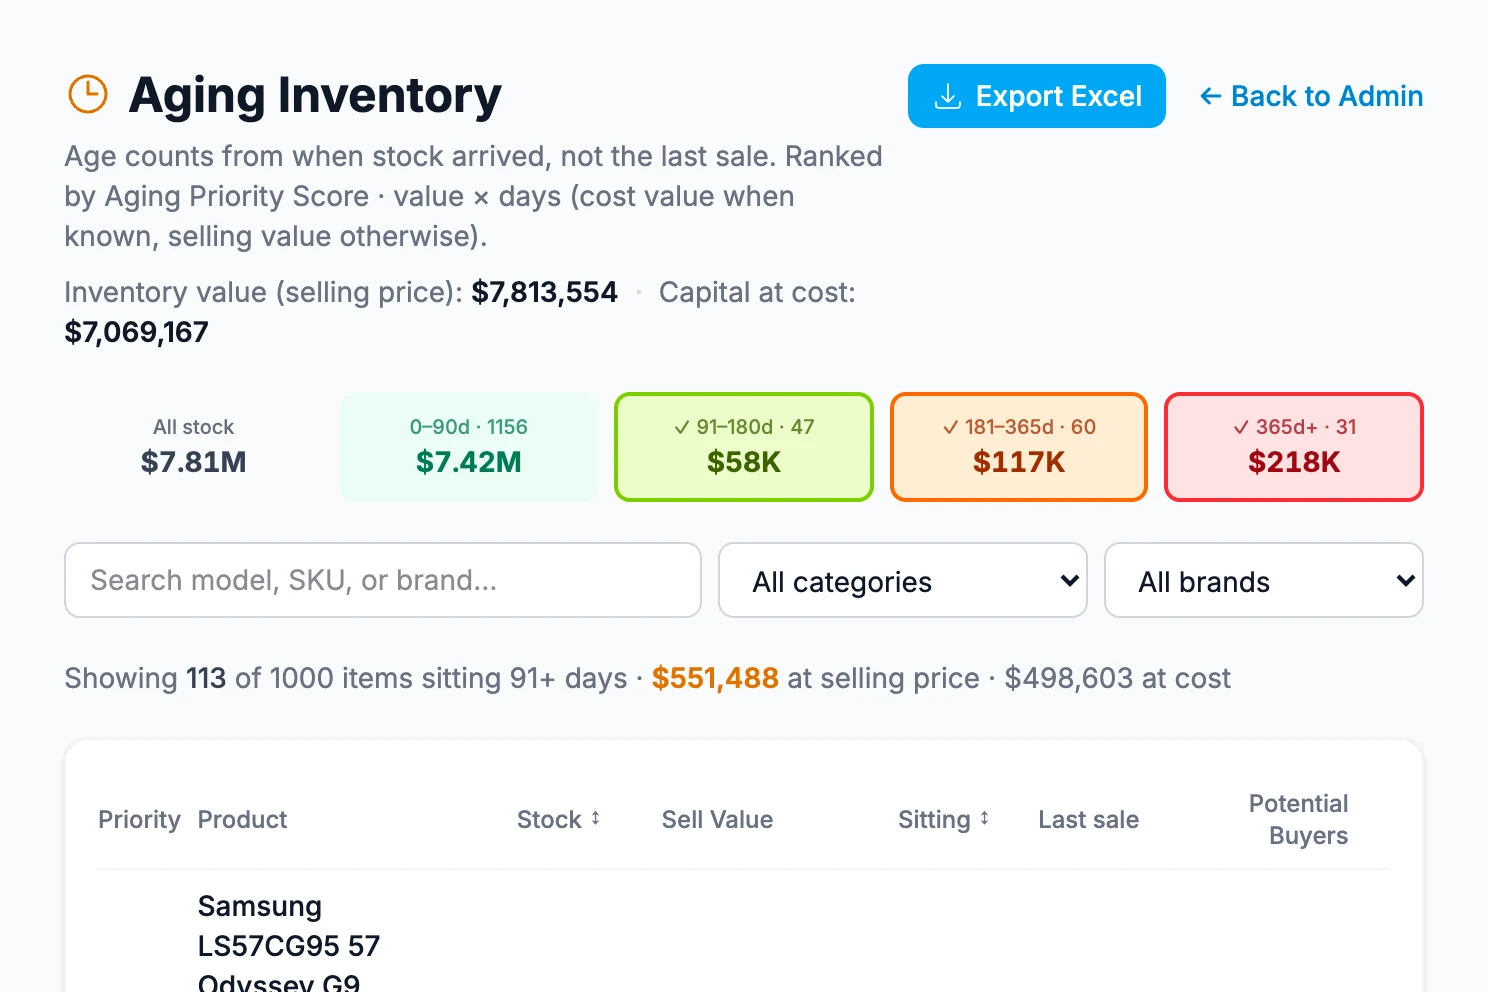Click the left arrow icon before Back to Admin
The height and width of the screenshot is (992, 1488).
(x=1210, y=96)
